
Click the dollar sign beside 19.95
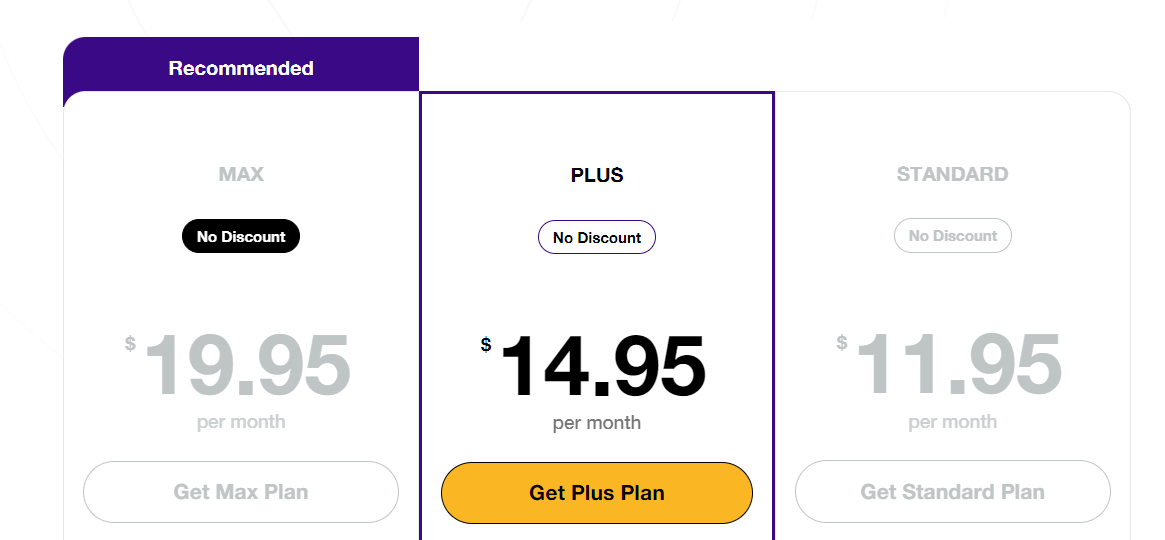pyautogui.click(x=130, y=344)
